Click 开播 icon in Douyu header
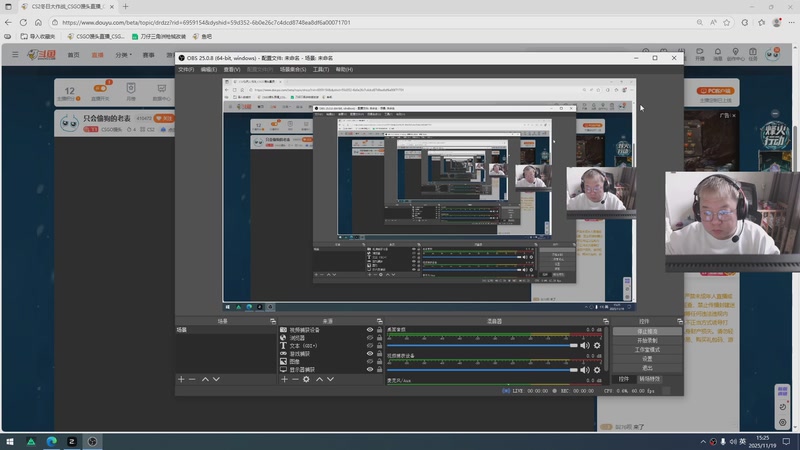 click(x=699, y=55)
